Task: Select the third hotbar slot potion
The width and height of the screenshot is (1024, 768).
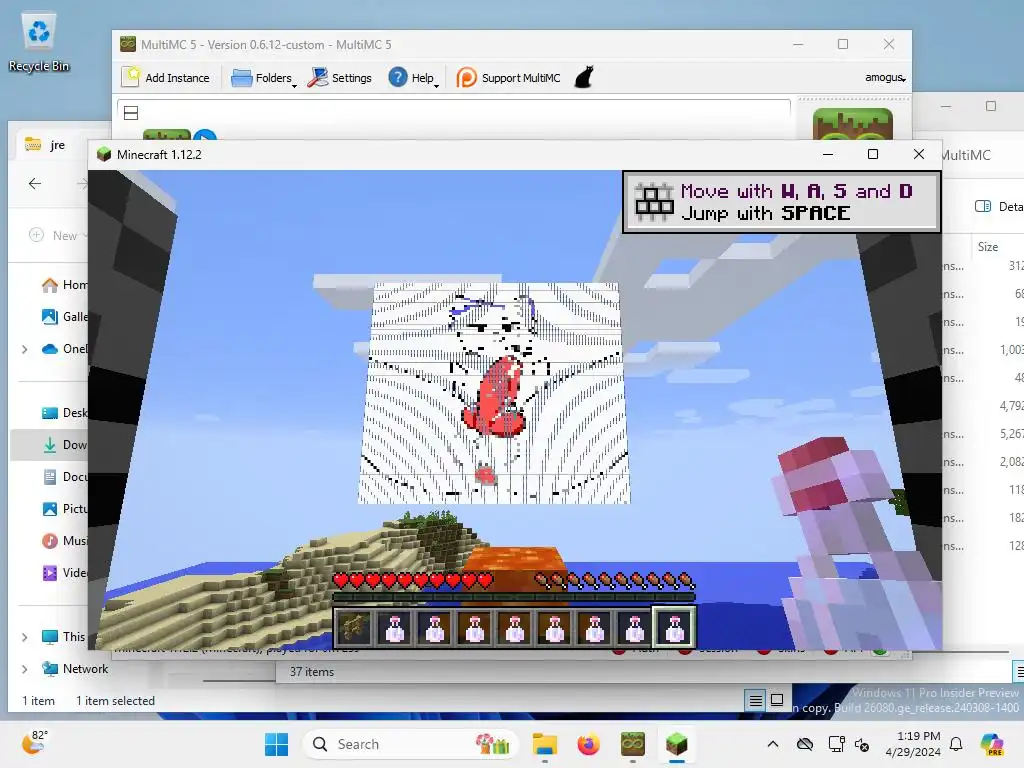Action: click(x=434, y=628)
